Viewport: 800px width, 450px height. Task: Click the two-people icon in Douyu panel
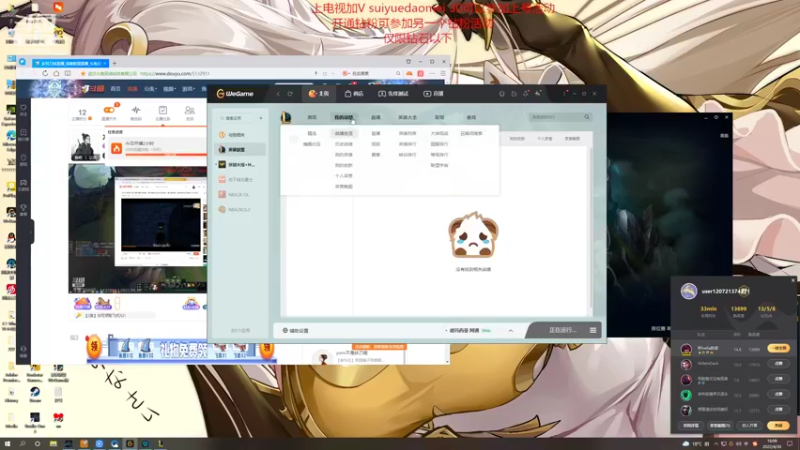189,110
